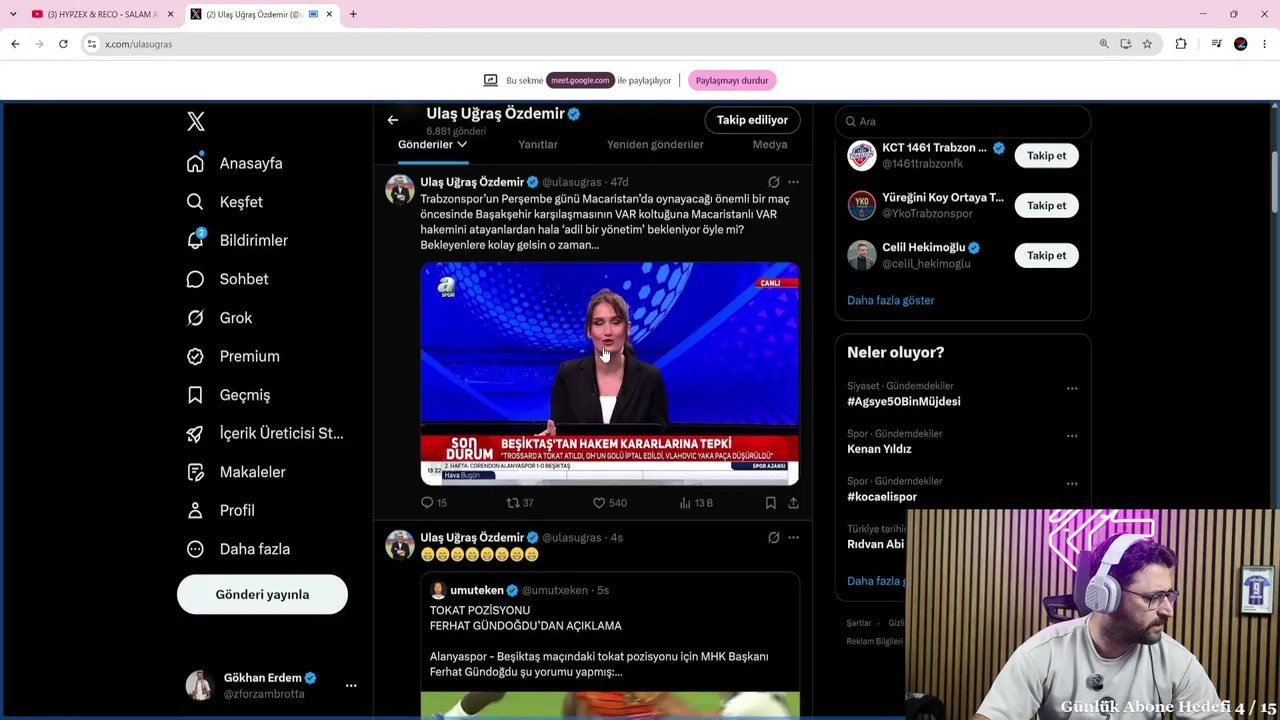1280x720 pixels.
Task: Open options for Kenan Yıldız trend
Action: [x=1072, y=436]
